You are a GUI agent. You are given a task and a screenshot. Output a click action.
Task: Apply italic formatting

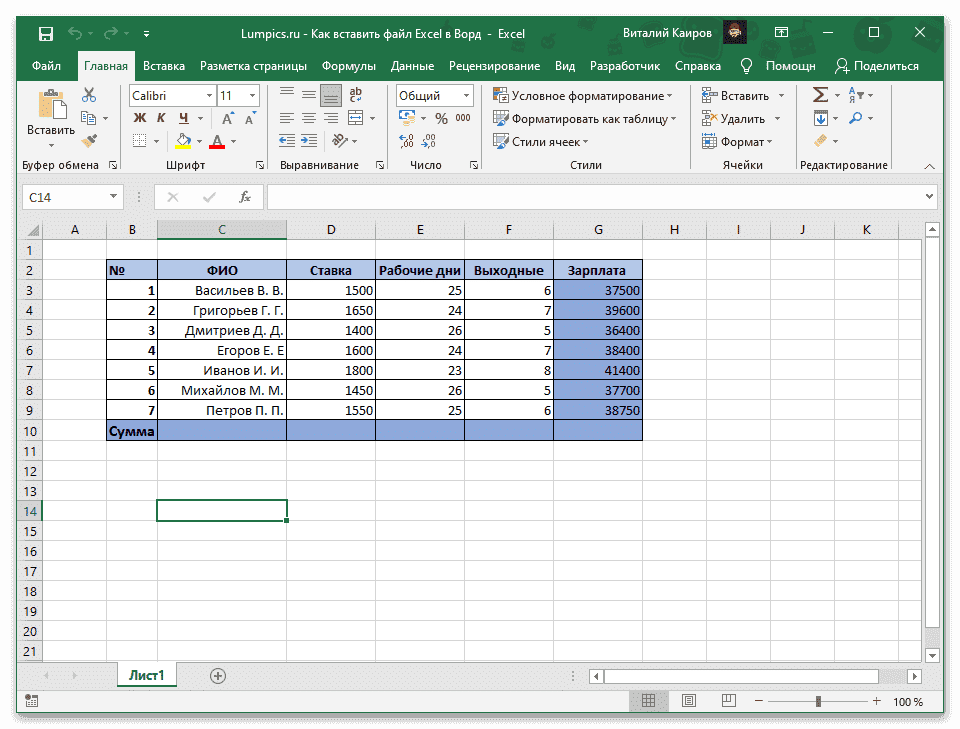pos(162,117)
